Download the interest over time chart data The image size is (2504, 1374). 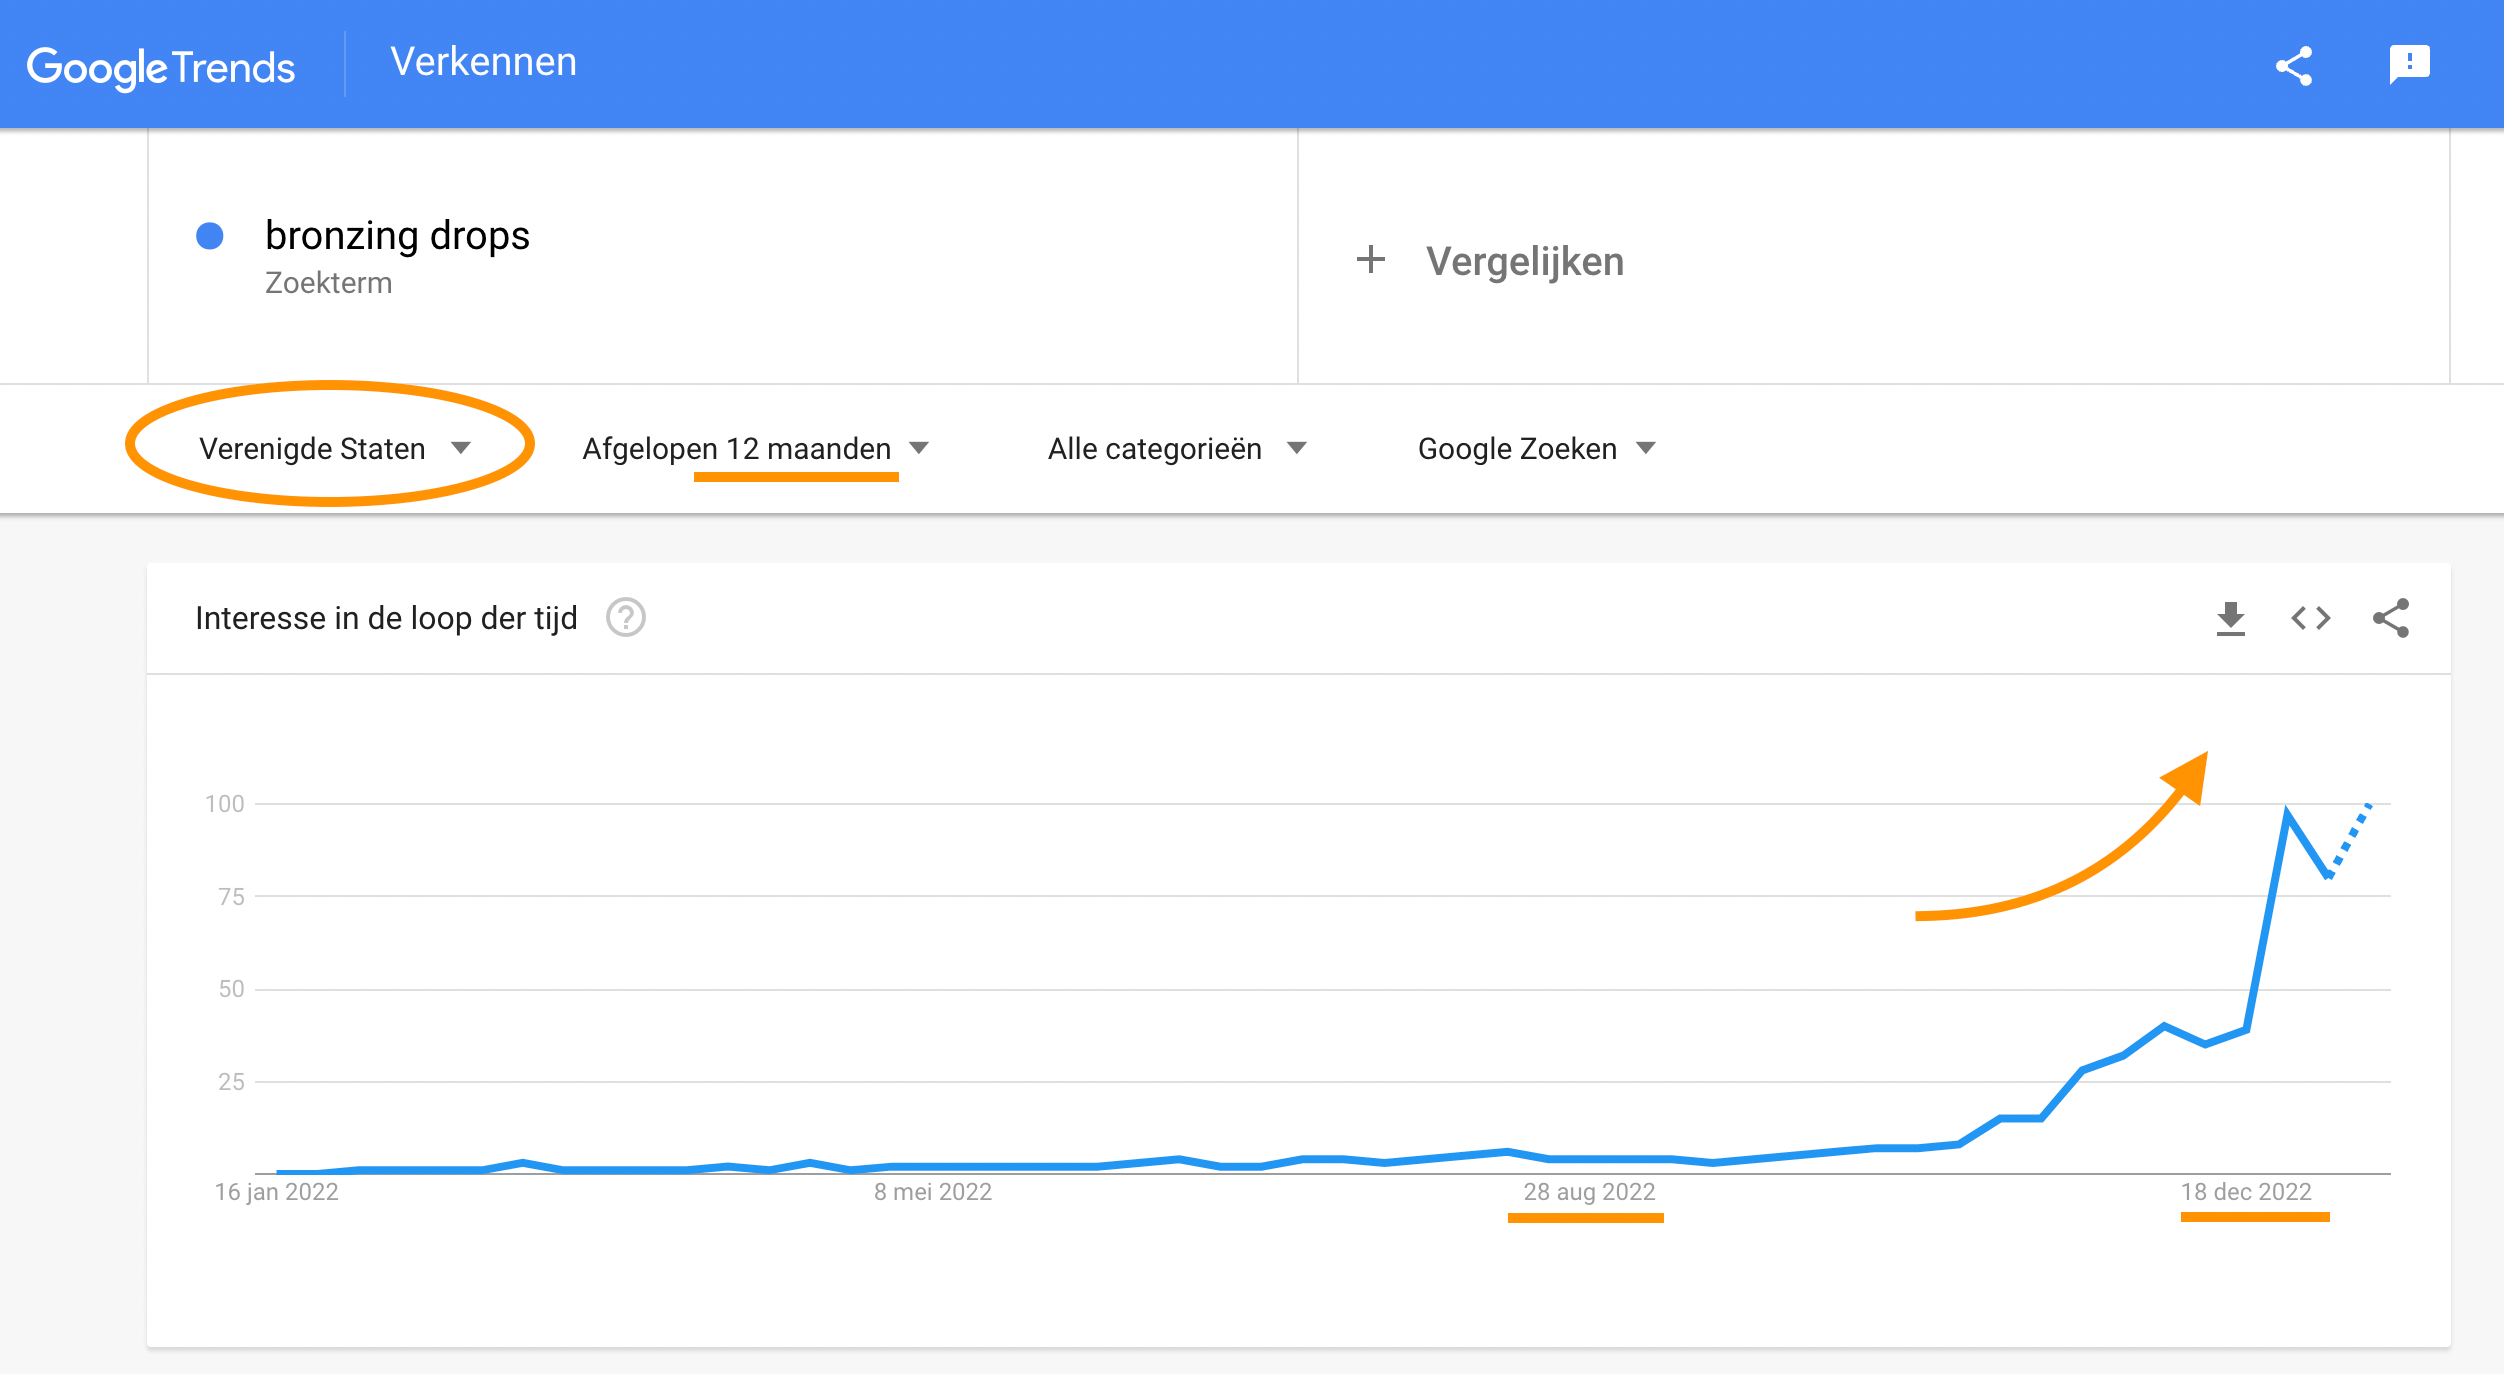click(2231, 619)
